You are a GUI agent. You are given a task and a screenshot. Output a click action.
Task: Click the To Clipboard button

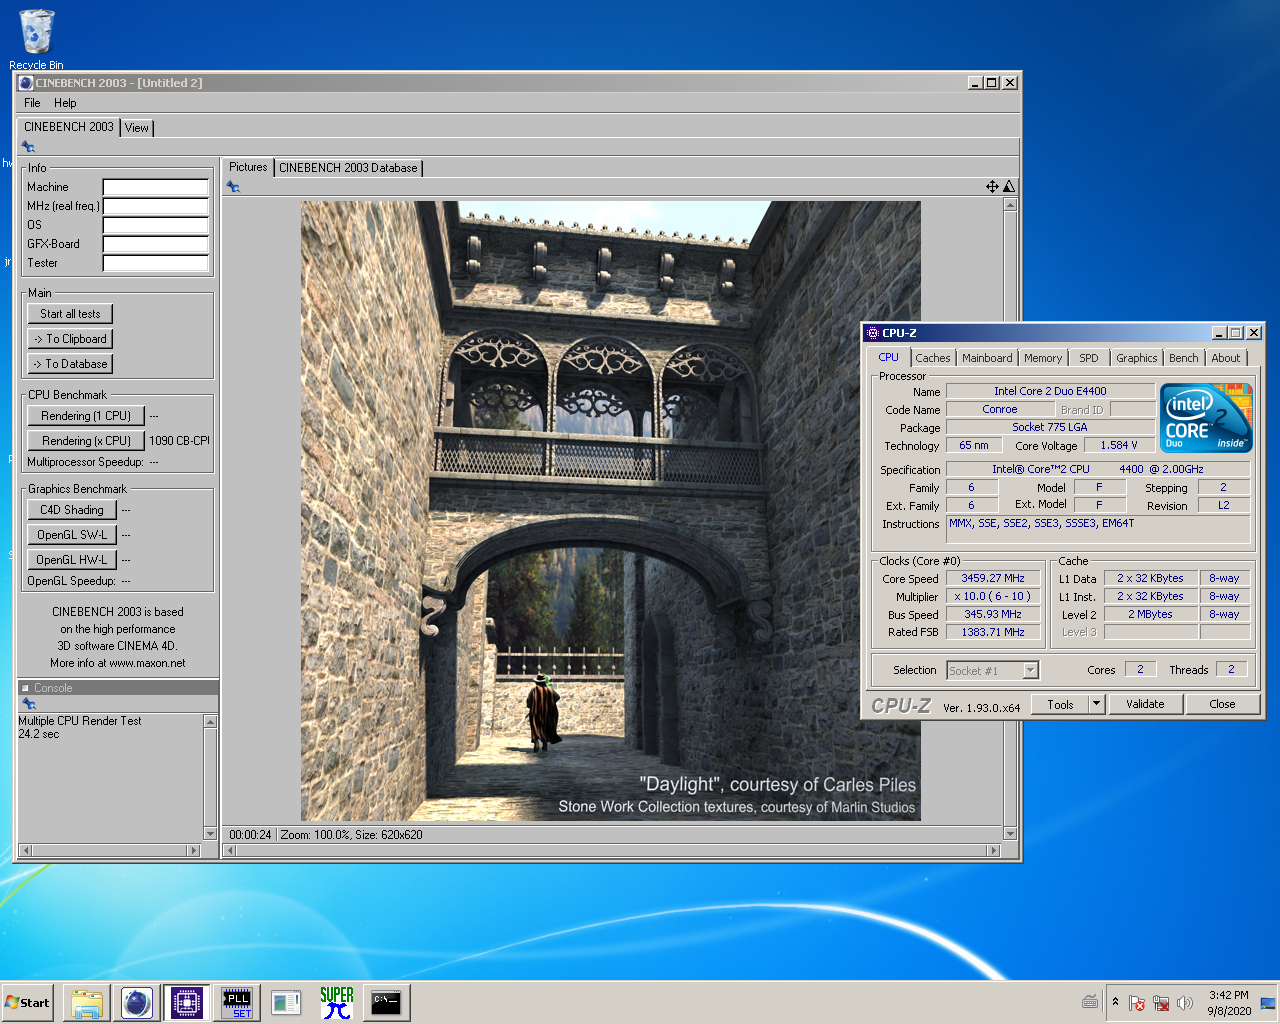[70, 339]
